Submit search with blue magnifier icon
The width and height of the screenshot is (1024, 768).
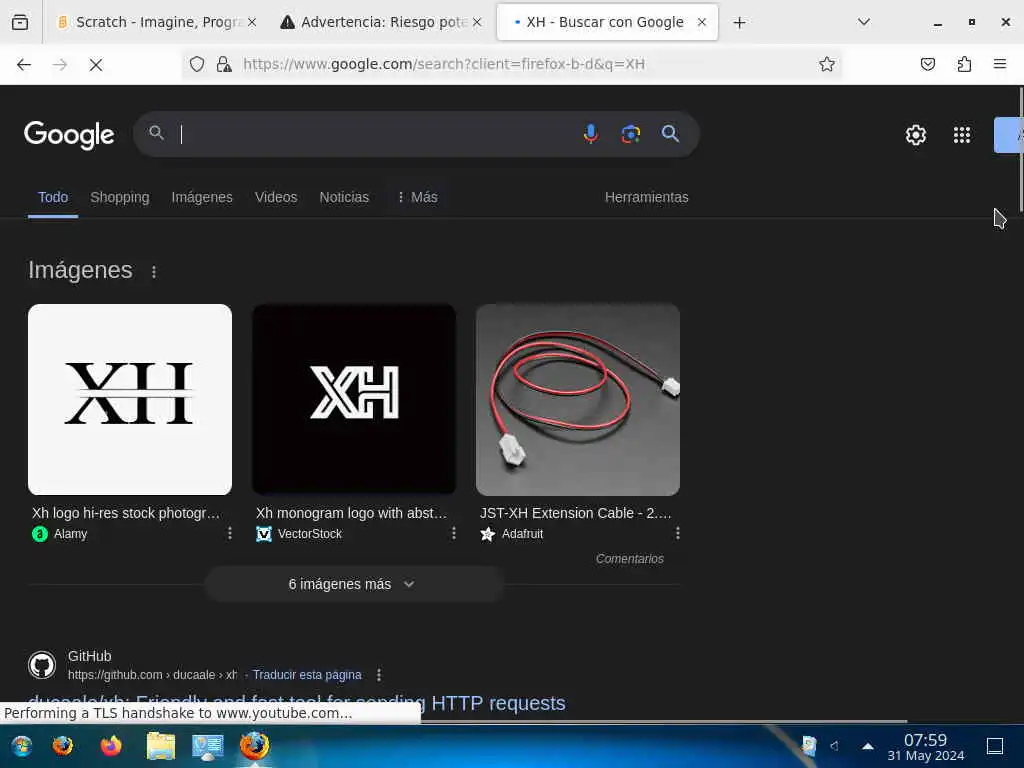(x=670, y=134)
